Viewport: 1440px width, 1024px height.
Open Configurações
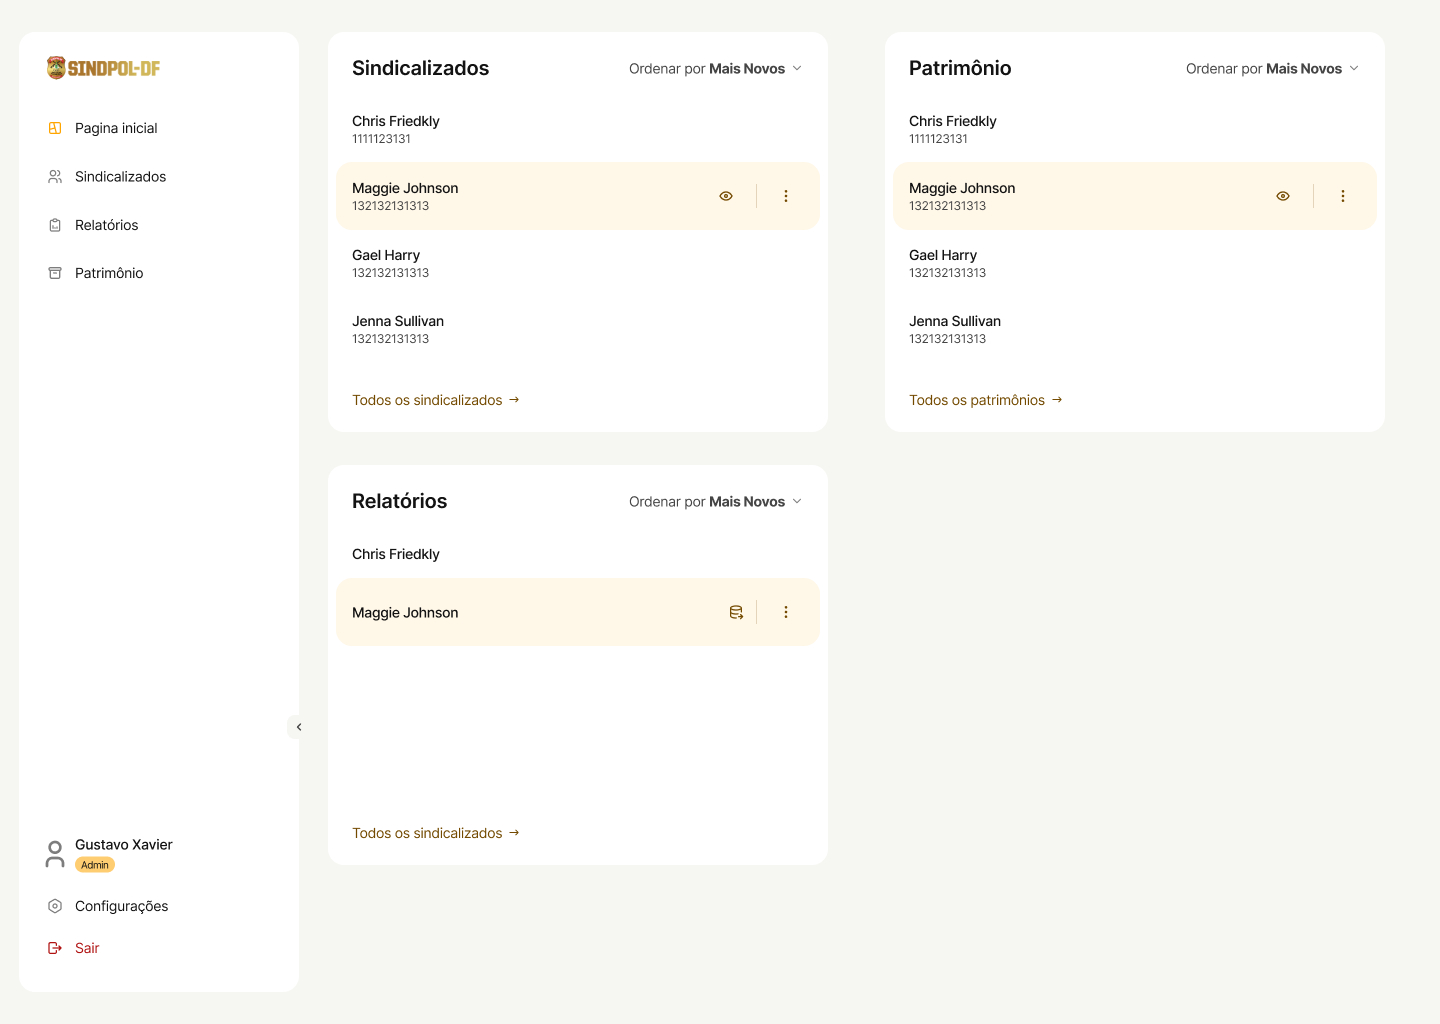click(121, 906)
